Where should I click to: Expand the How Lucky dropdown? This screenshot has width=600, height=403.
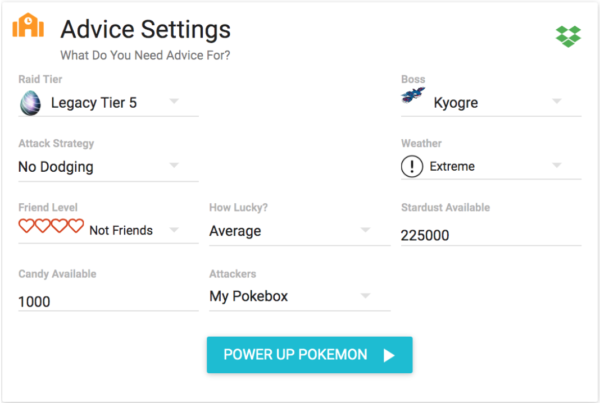(366, 231)
